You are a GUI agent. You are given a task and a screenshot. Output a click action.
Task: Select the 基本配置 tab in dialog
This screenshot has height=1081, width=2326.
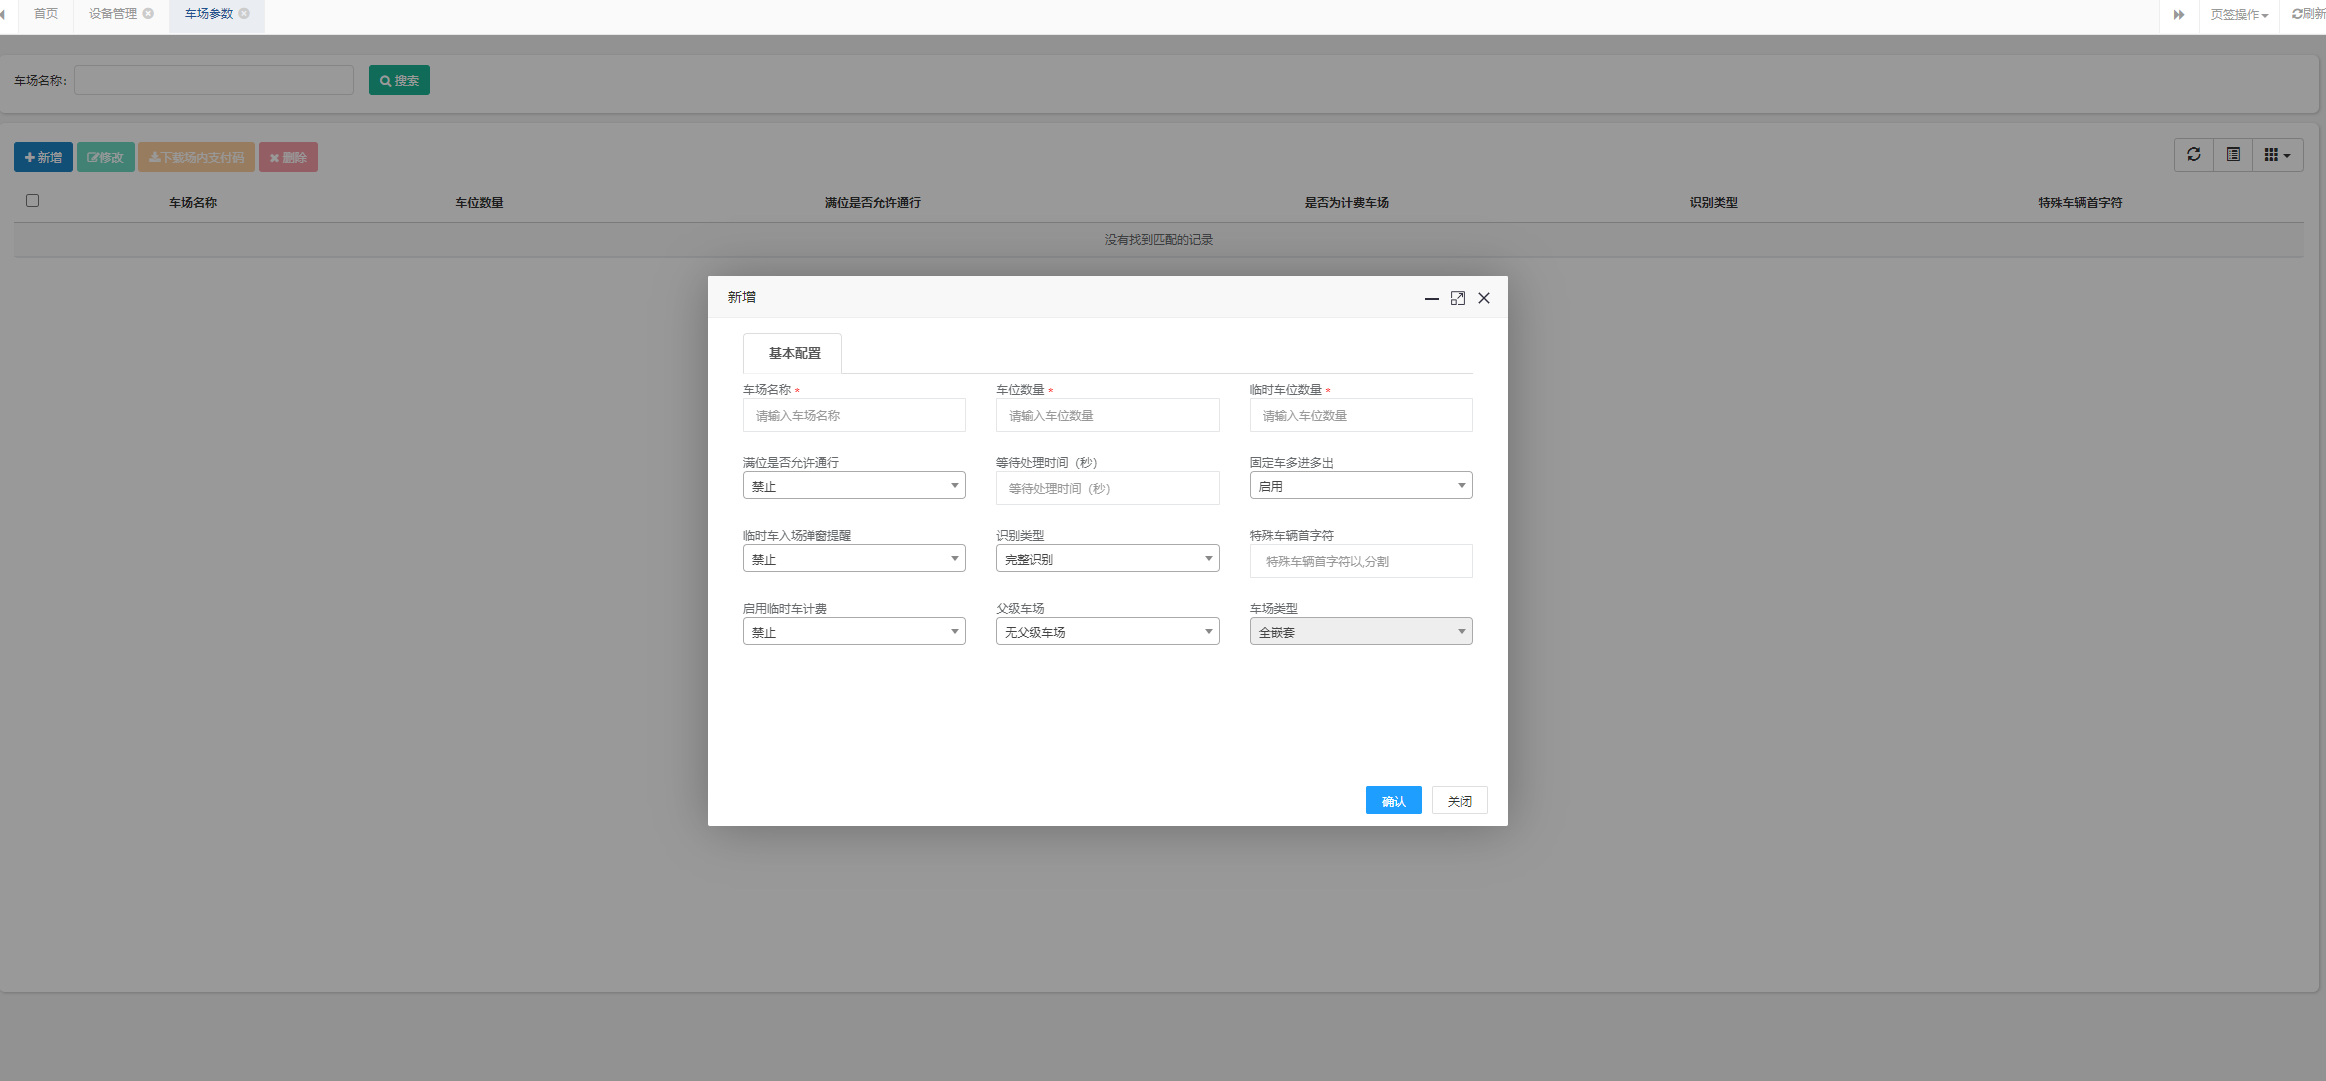pyautogui.click(x=794, y=354)
